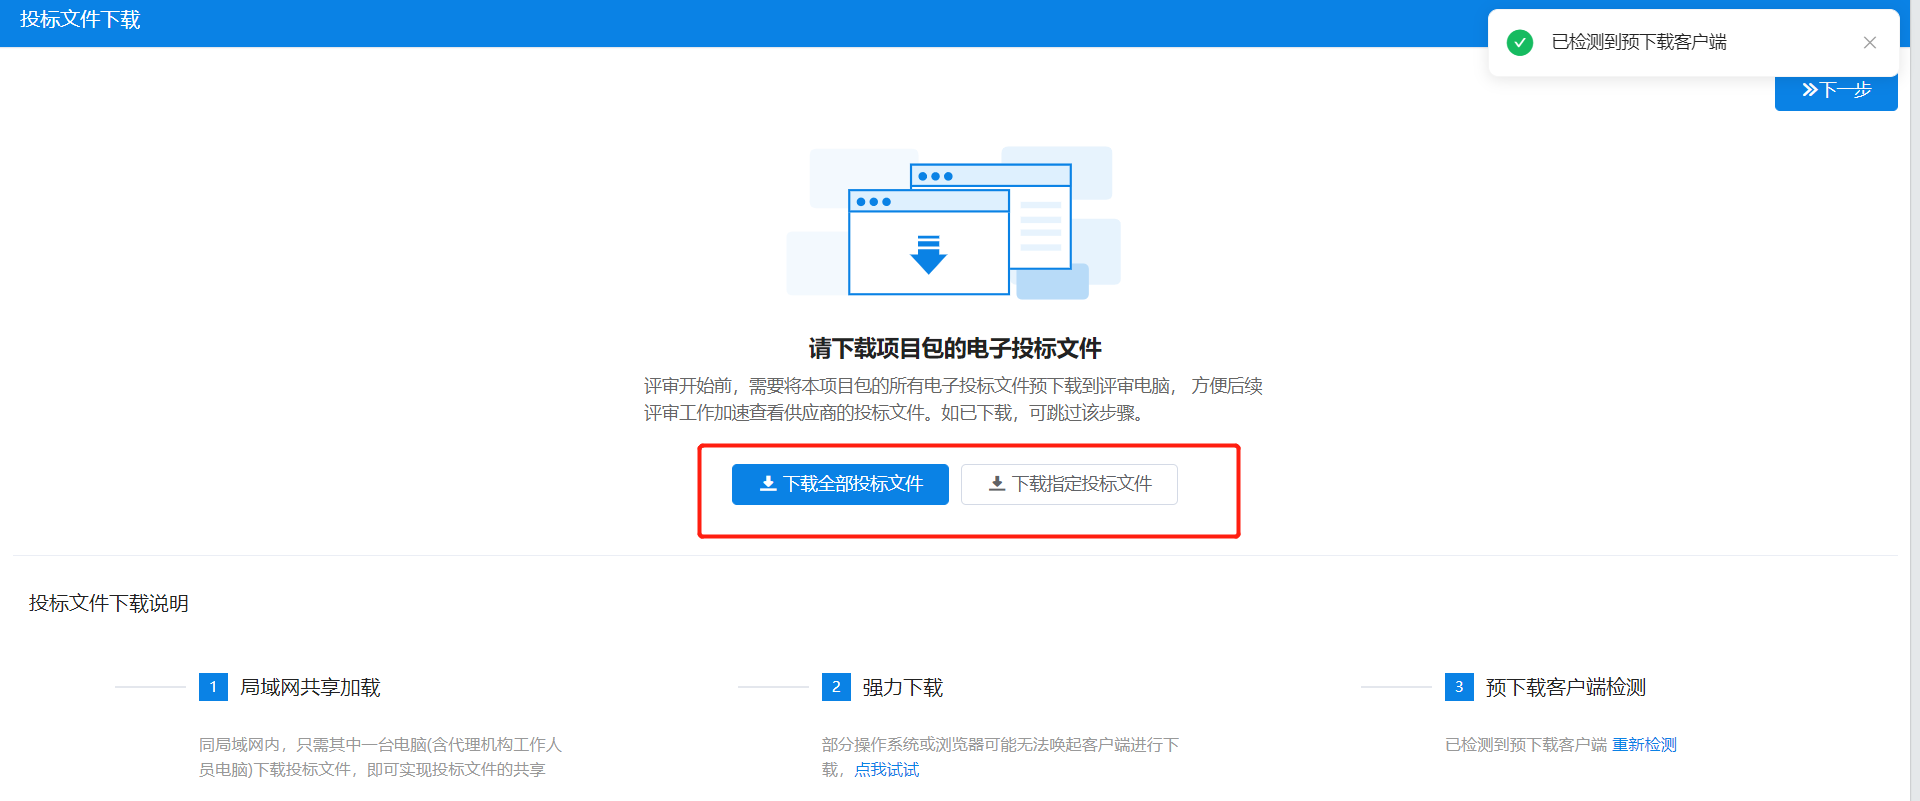Close the 已检测到预下载客户端 notification
The height and width of the screenshot is (801, 1920).
click(1869, 42)
